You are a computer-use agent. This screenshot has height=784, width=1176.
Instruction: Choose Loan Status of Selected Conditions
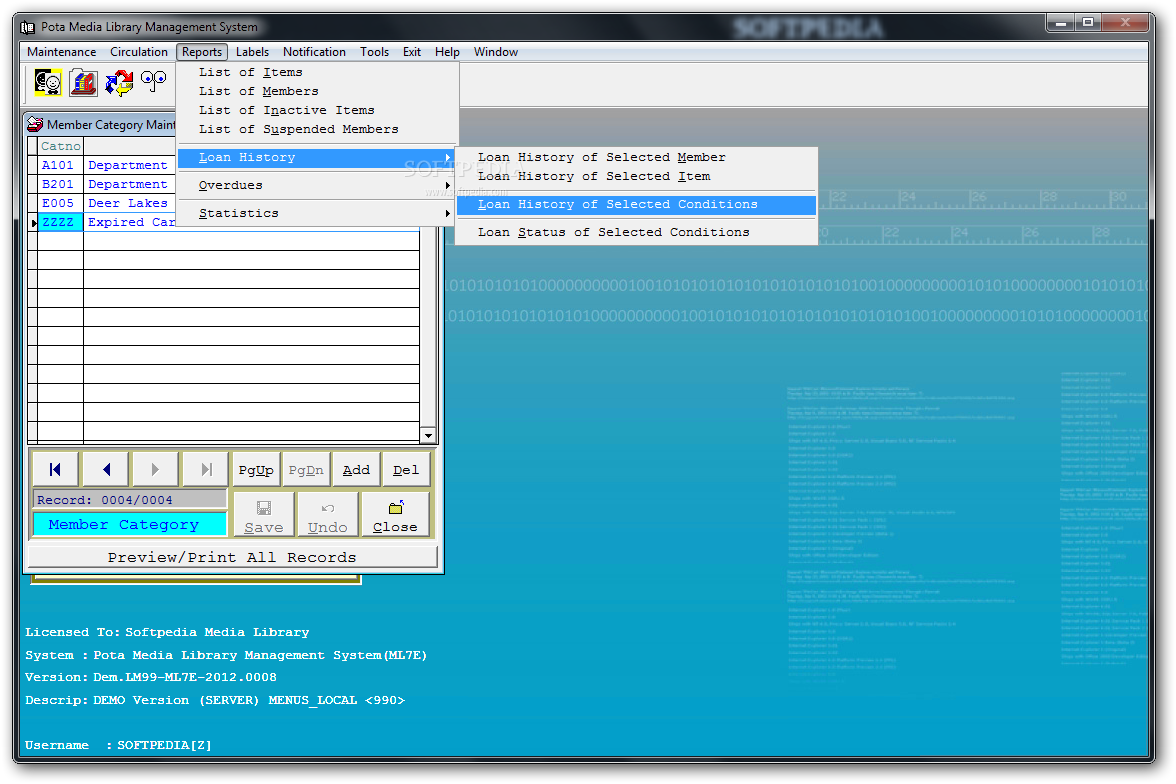click(x=636, y=233)
